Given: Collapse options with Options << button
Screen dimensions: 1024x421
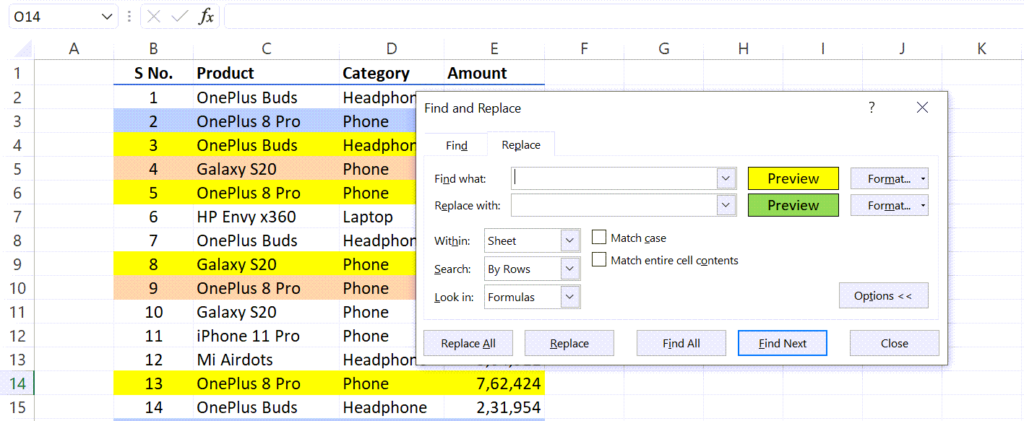Looking at the screenshot, I should pos(883,296).
